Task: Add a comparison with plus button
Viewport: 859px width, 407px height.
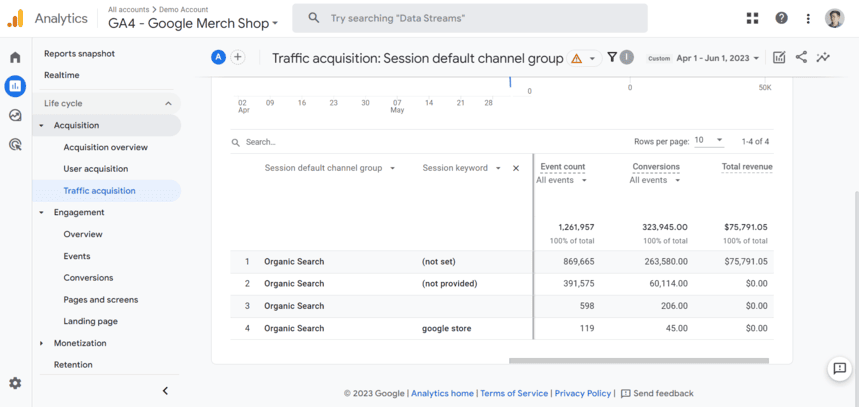Action: click(238, 57)
